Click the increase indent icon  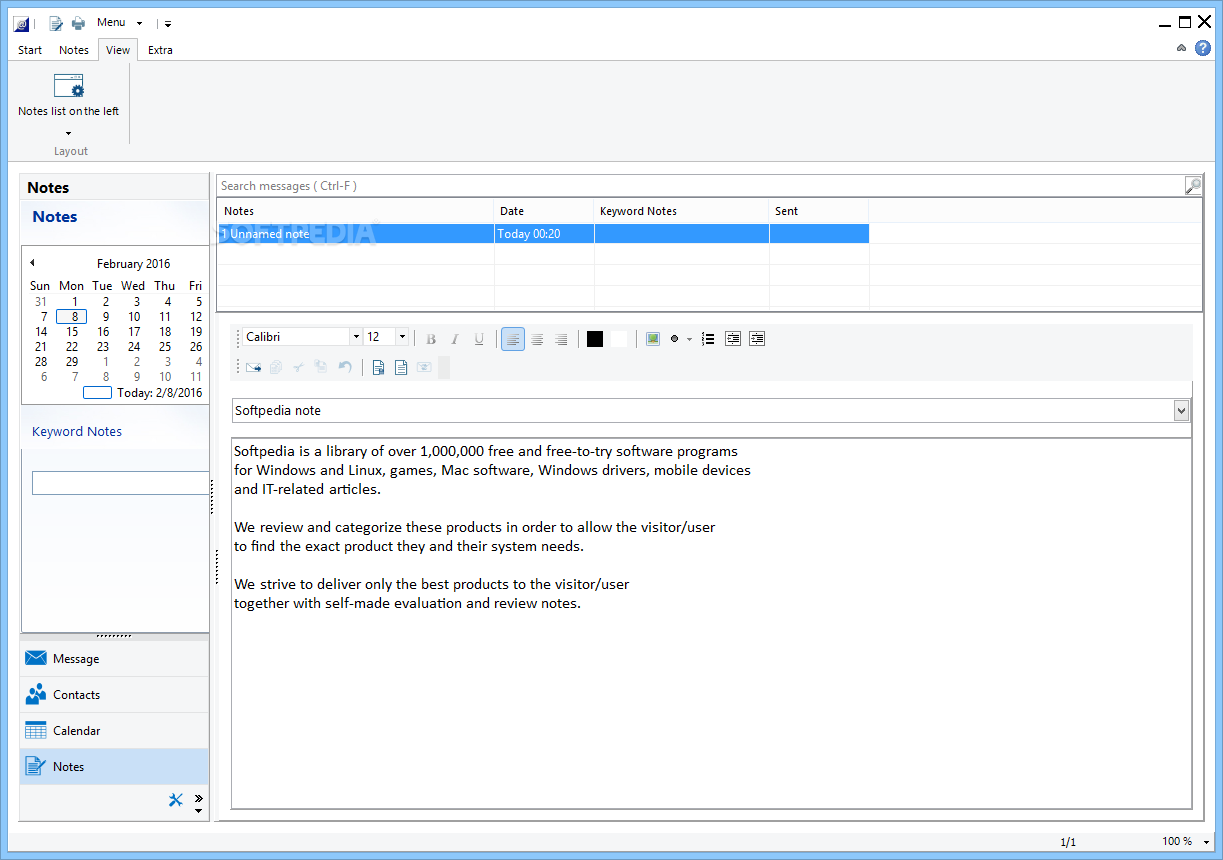[757, 339]
